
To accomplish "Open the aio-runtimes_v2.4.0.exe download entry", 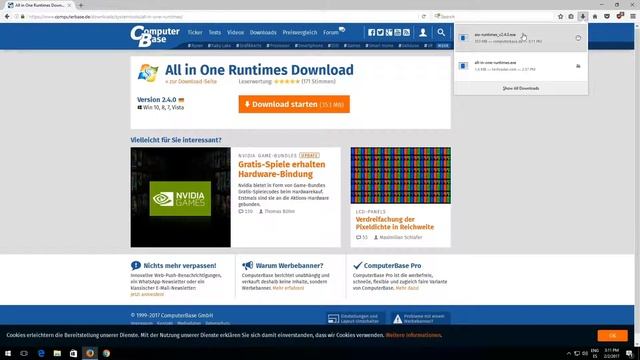I will [x=521, y=38].
